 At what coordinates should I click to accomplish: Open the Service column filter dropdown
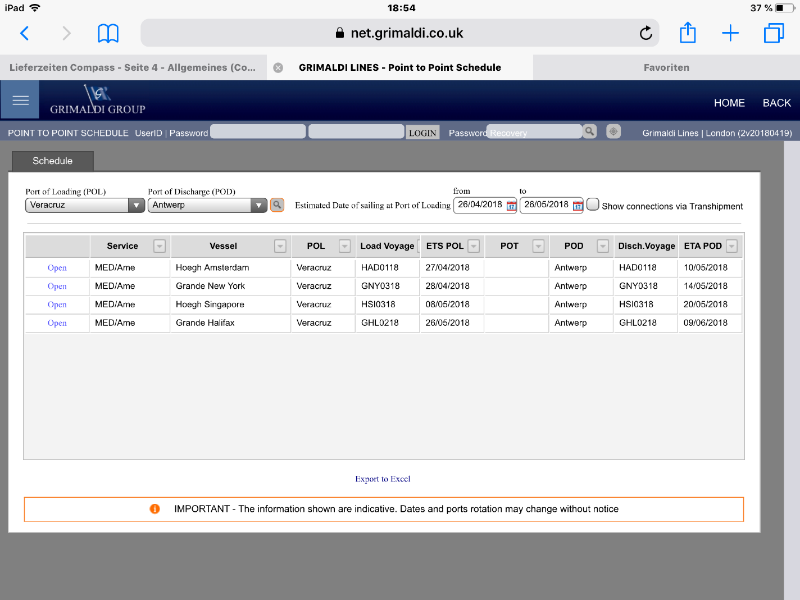click(159, 246)
